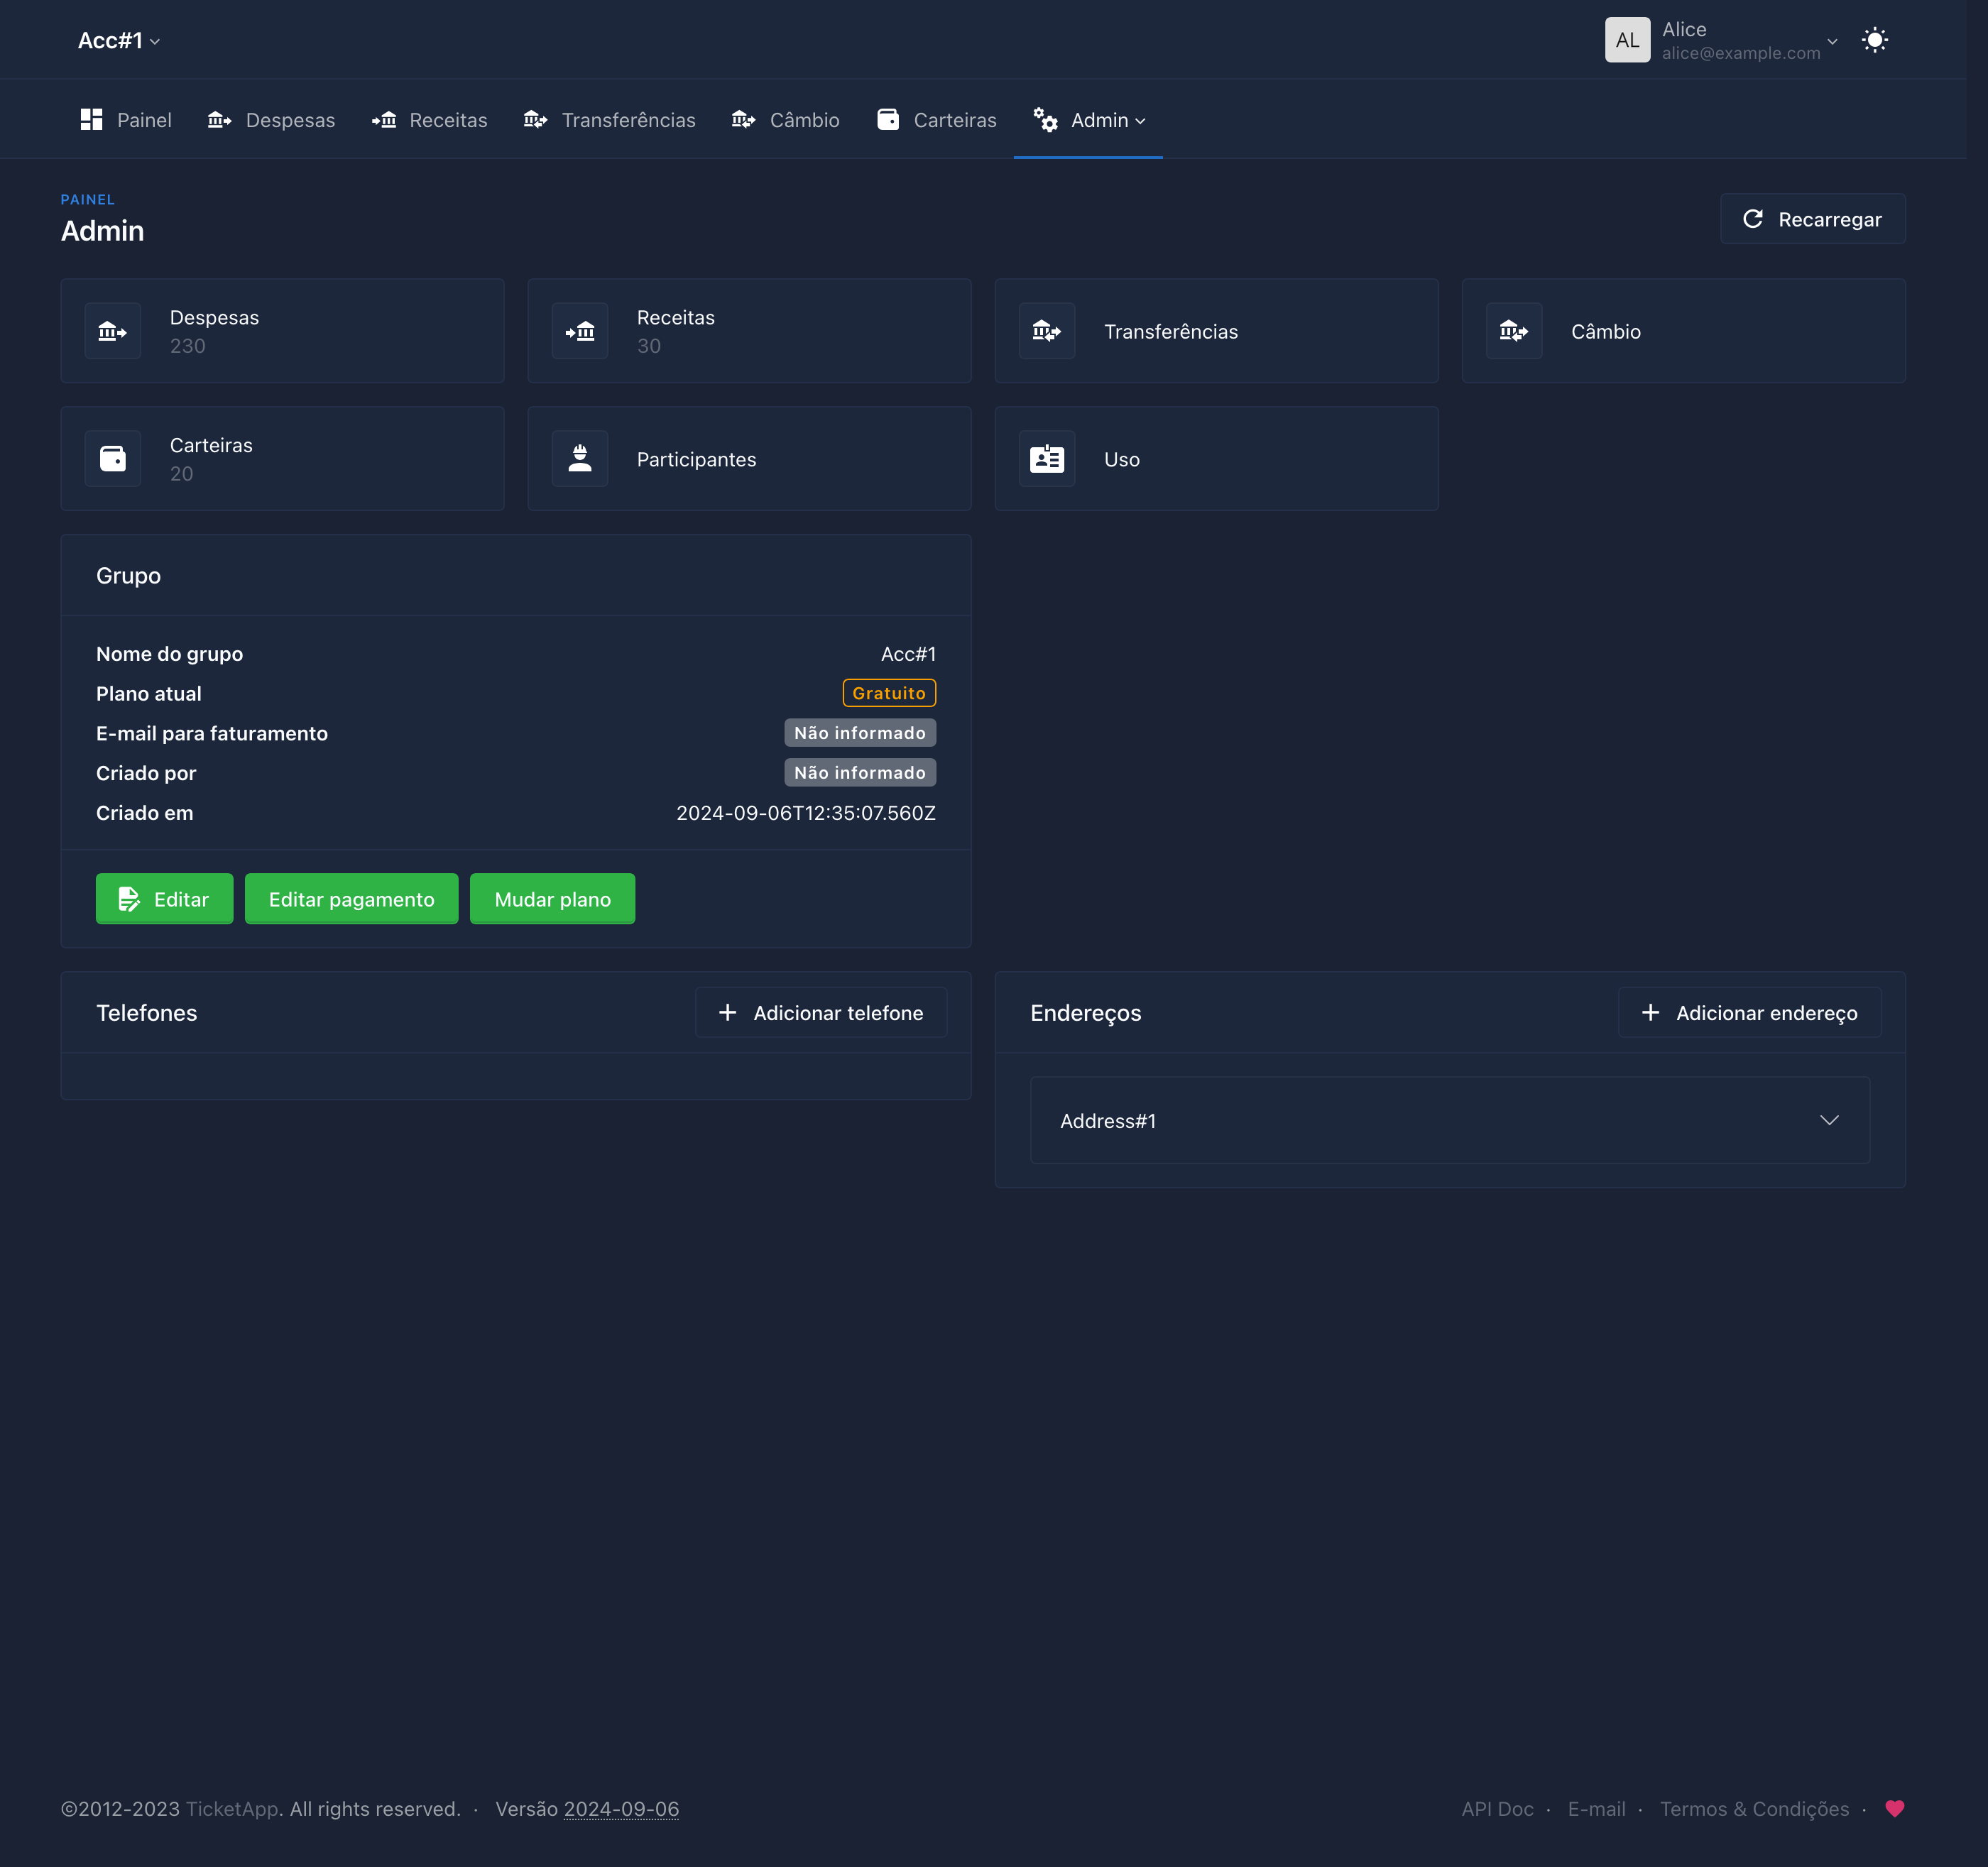Click the Receitas icon in navigation bar
1988x1867 pixels.
[x=384, y=120]
